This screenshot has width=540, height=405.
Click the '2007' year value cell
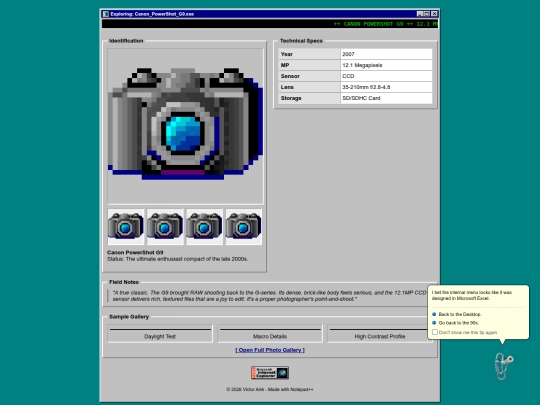(x=386, y=54)
